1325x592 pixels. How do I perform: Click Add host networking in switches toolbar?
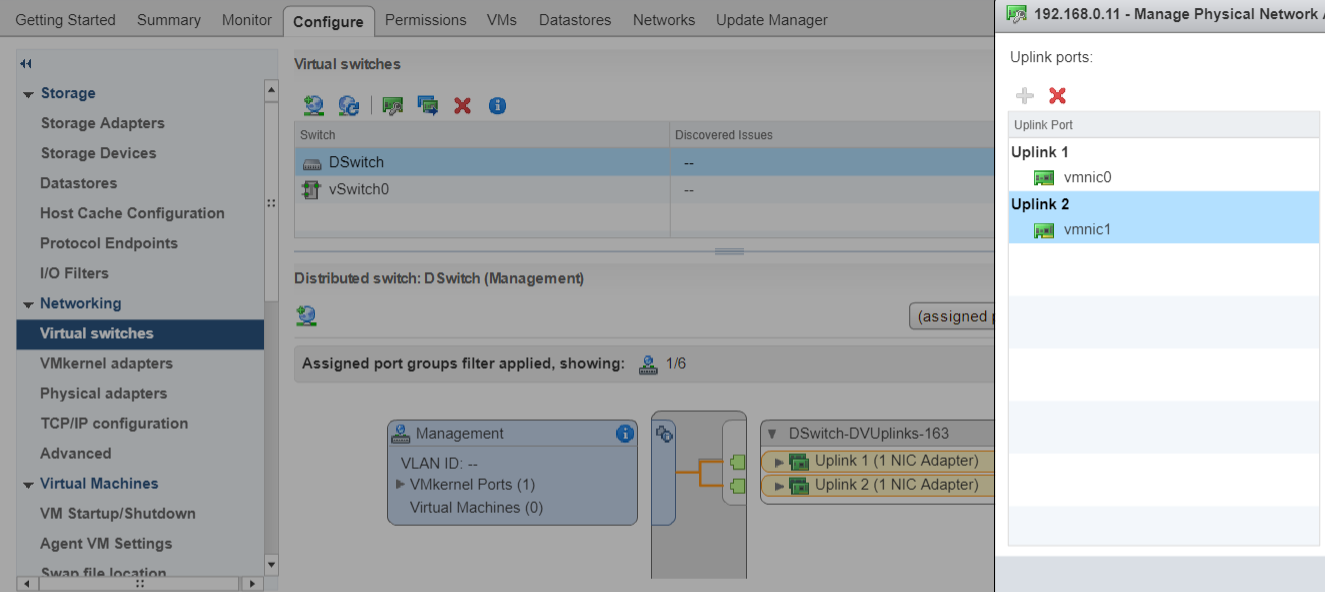coord(314,105)
